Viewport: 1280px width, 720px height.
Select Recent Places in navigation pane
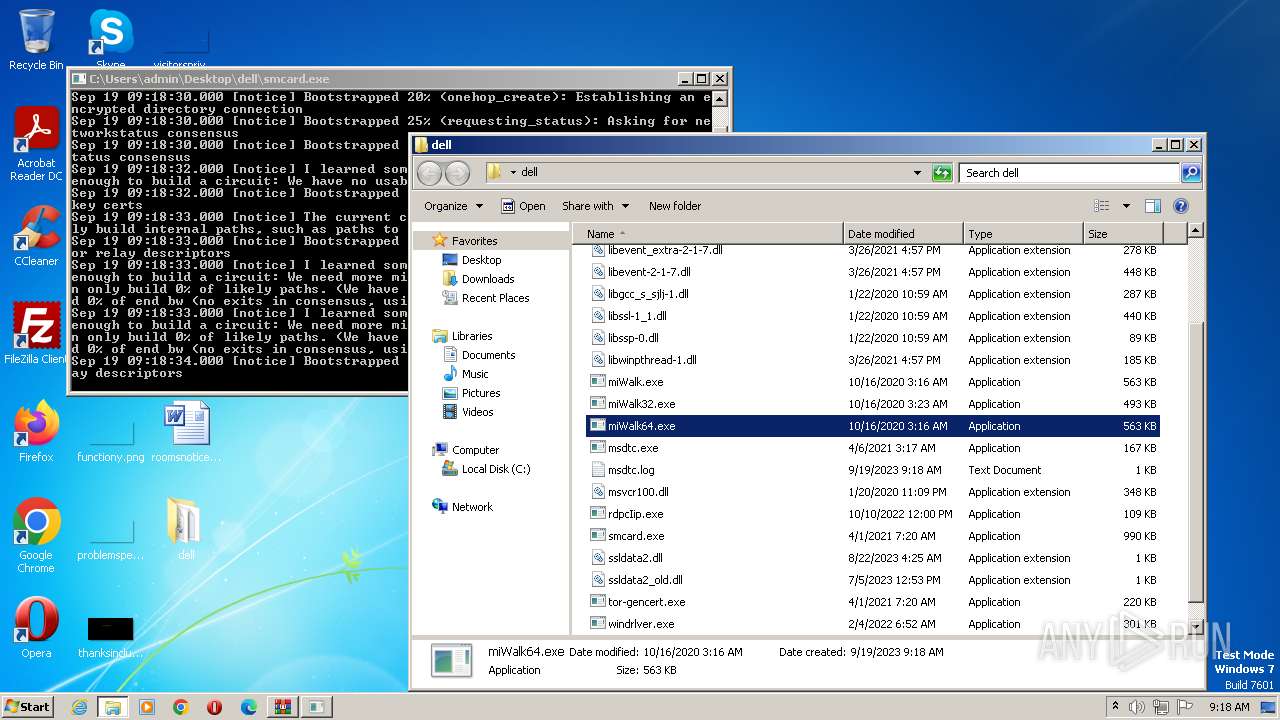pos(495,298)
